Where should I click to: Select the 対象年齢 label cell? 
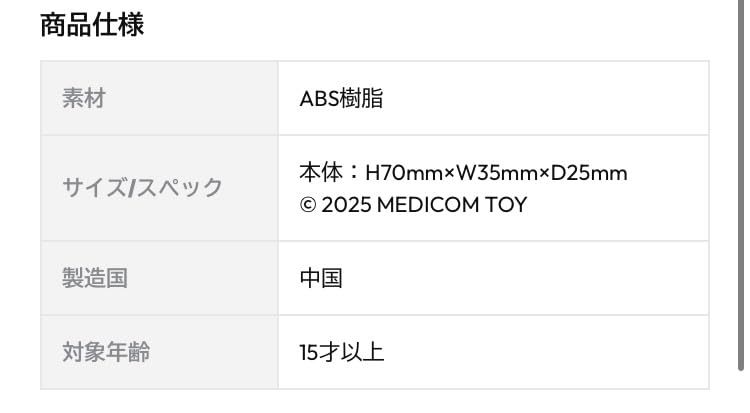click(159, 352)
